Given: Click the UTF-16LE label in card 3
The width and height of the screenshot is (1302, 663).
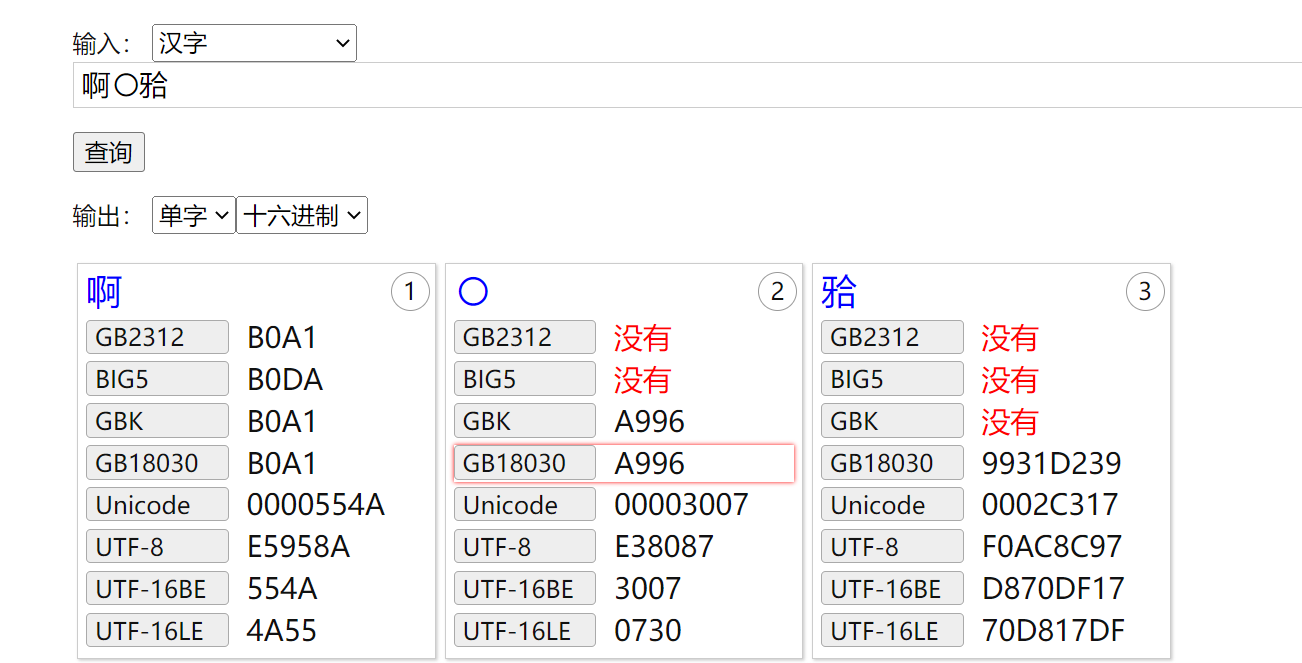Looking at the screenshot, I should coord(892,631).
